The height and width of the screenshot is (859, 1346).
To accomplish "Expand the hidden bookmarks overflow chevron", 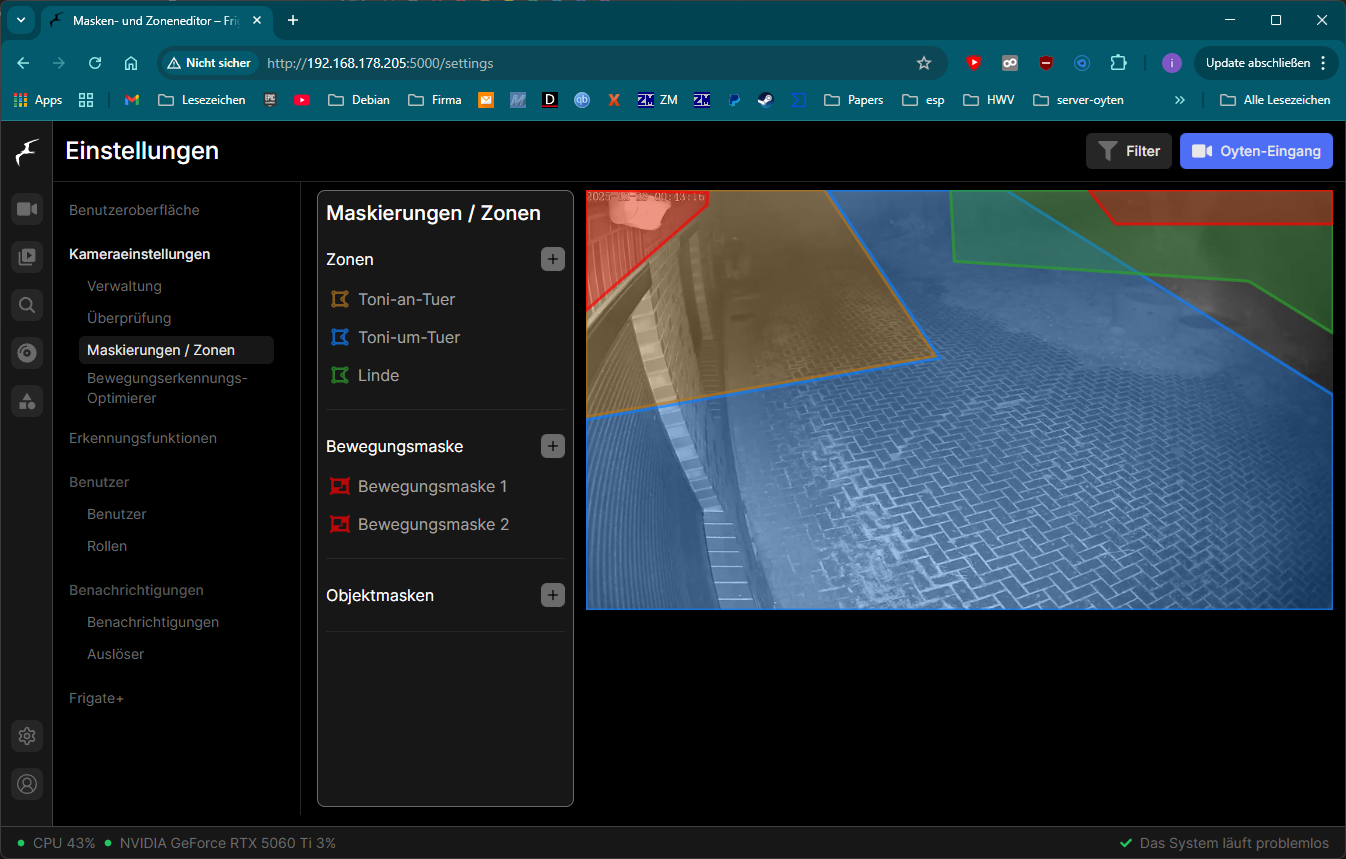I will [x=1180, y=100].
